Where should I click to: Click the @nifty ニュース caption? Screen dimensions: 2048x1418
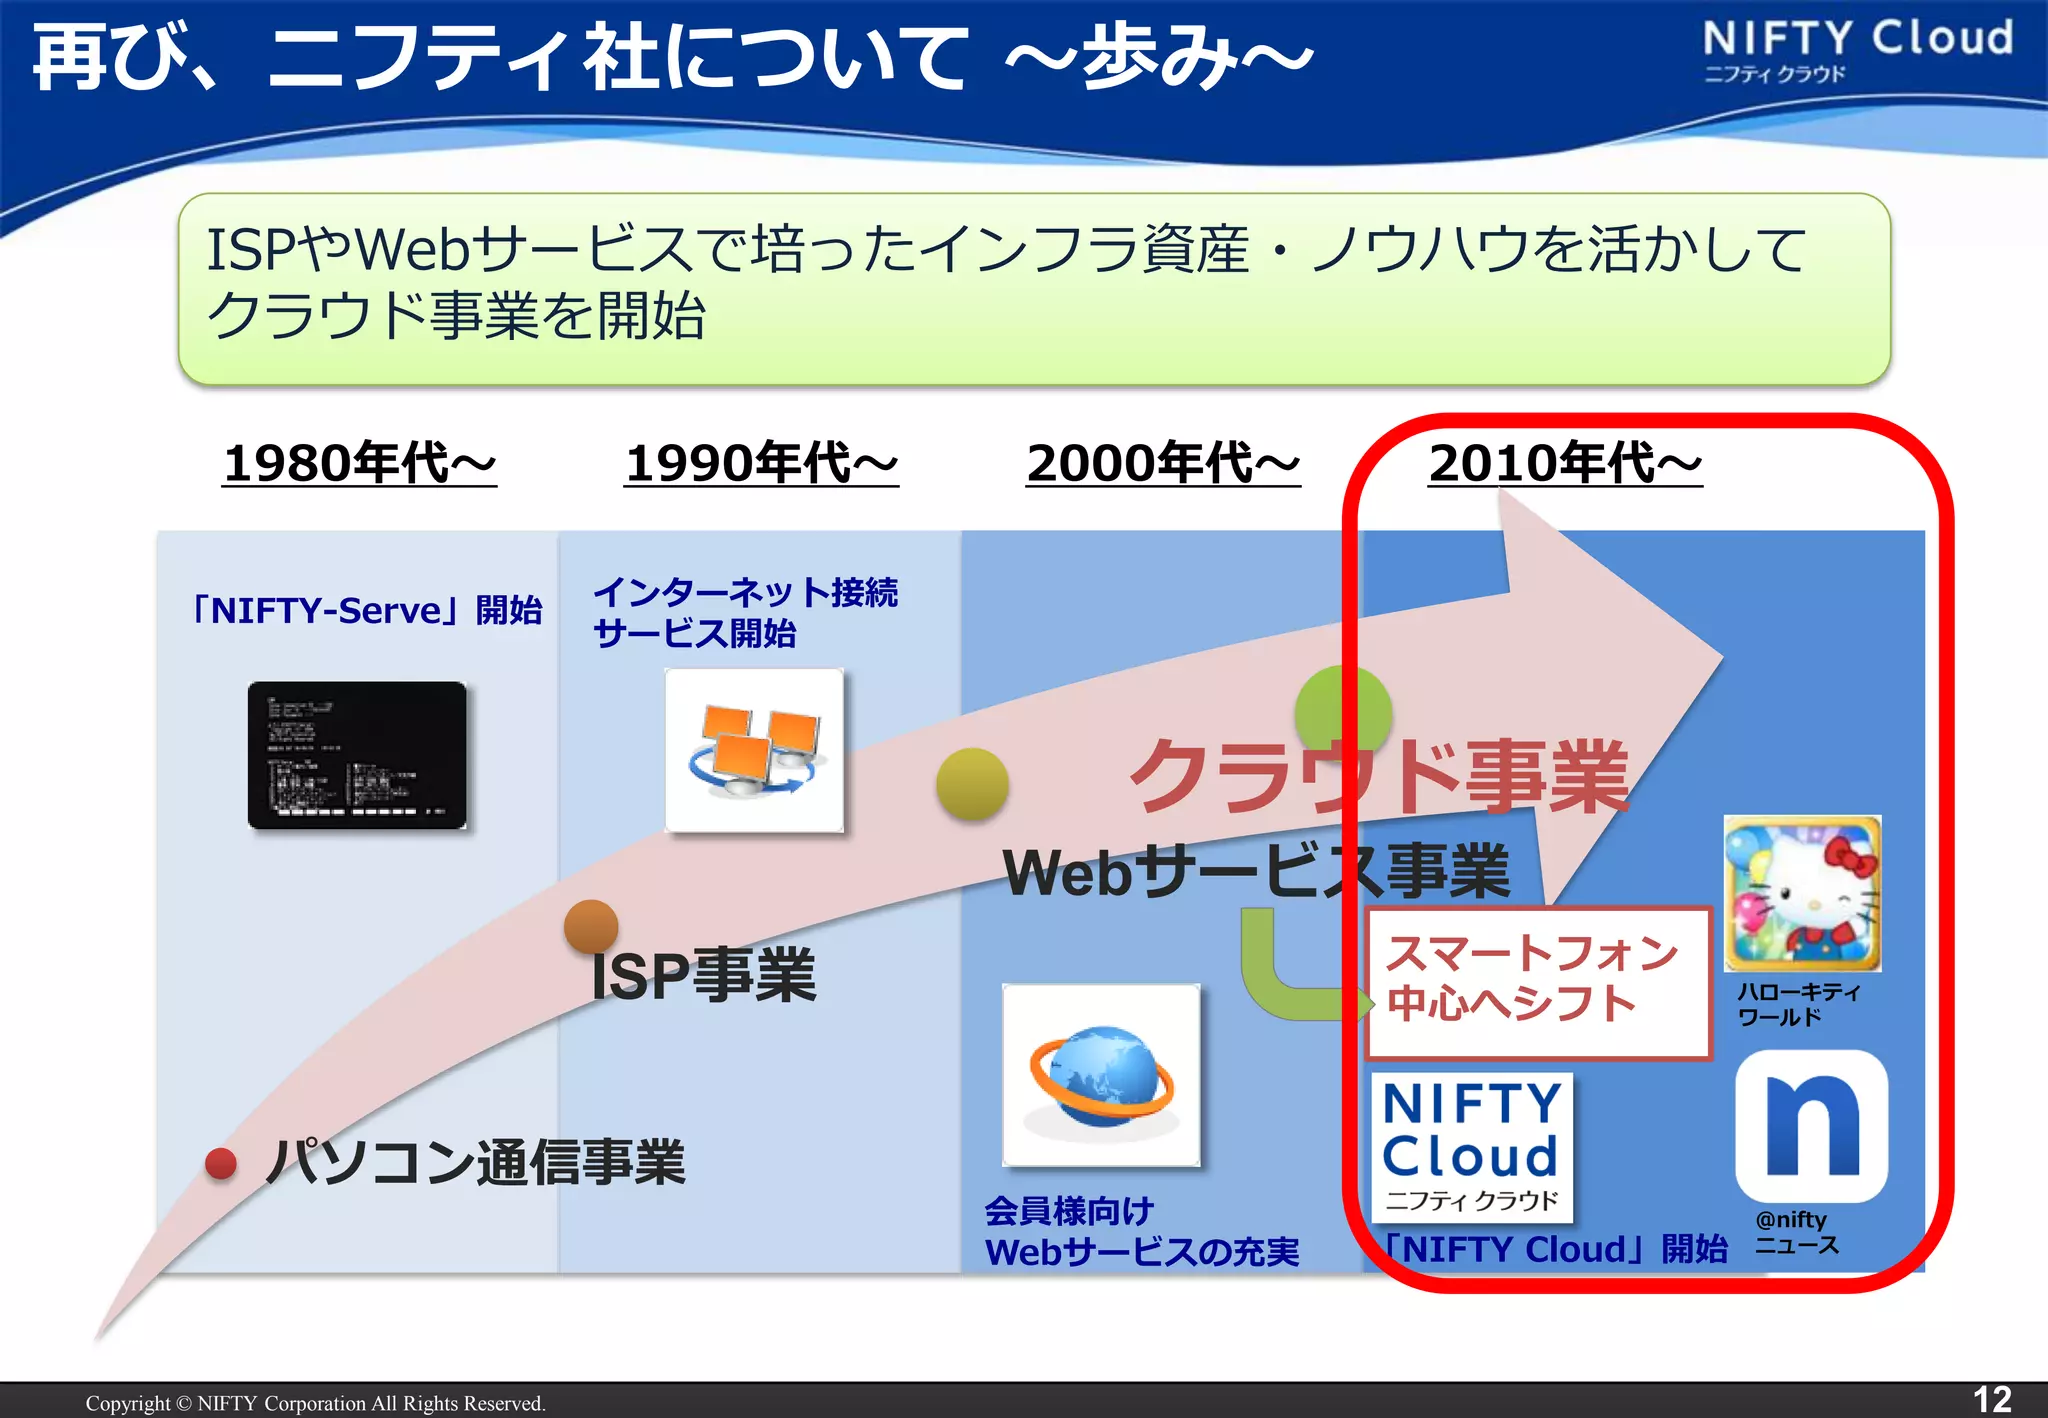1797,1232
